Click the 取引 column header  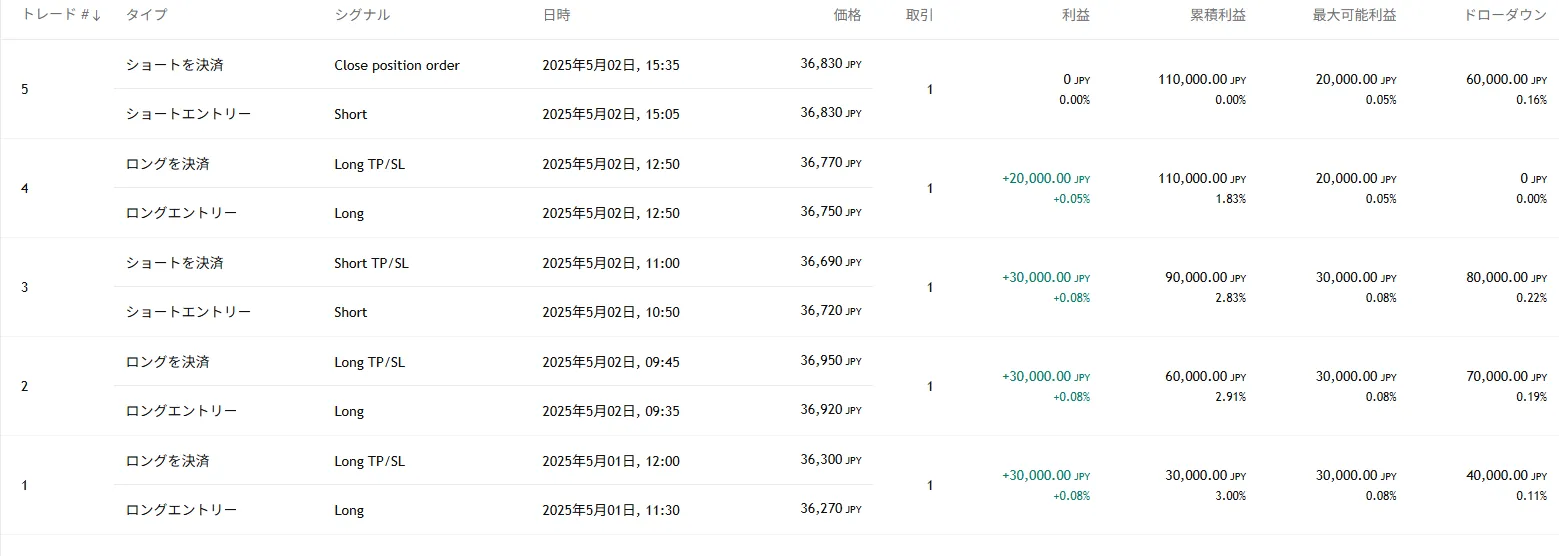pyautogui.click(x=920, y=16)
